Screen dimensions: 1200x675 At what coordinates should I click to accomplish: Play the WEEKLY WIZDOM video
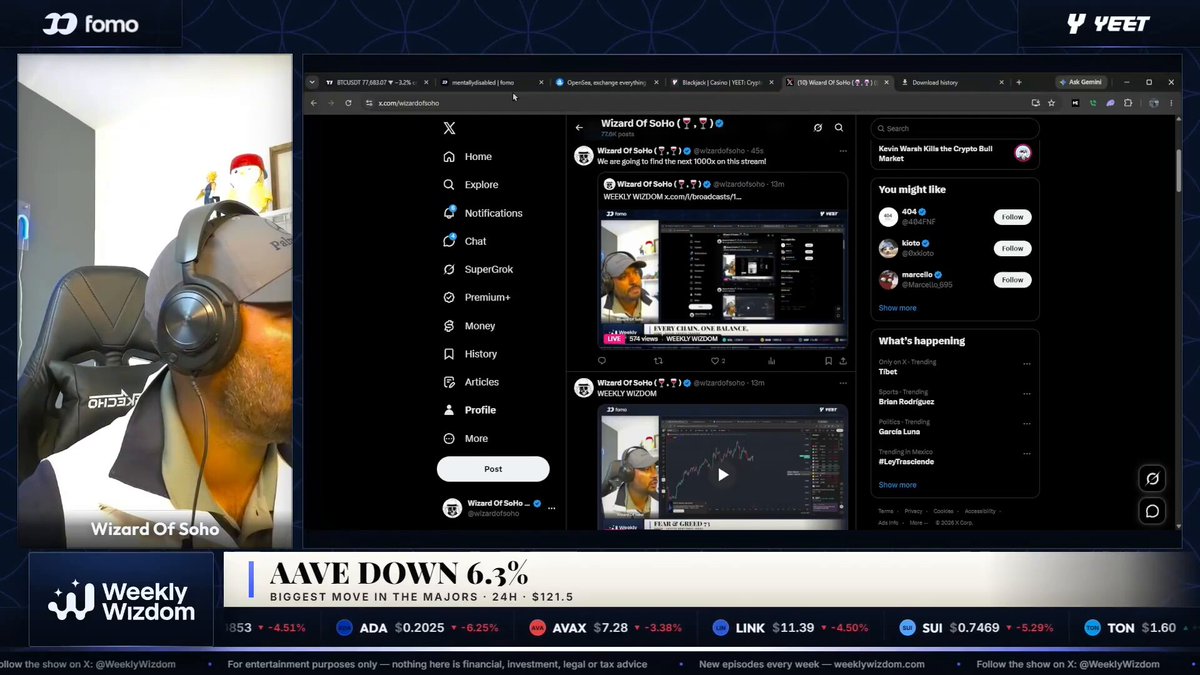click(723, 475)
